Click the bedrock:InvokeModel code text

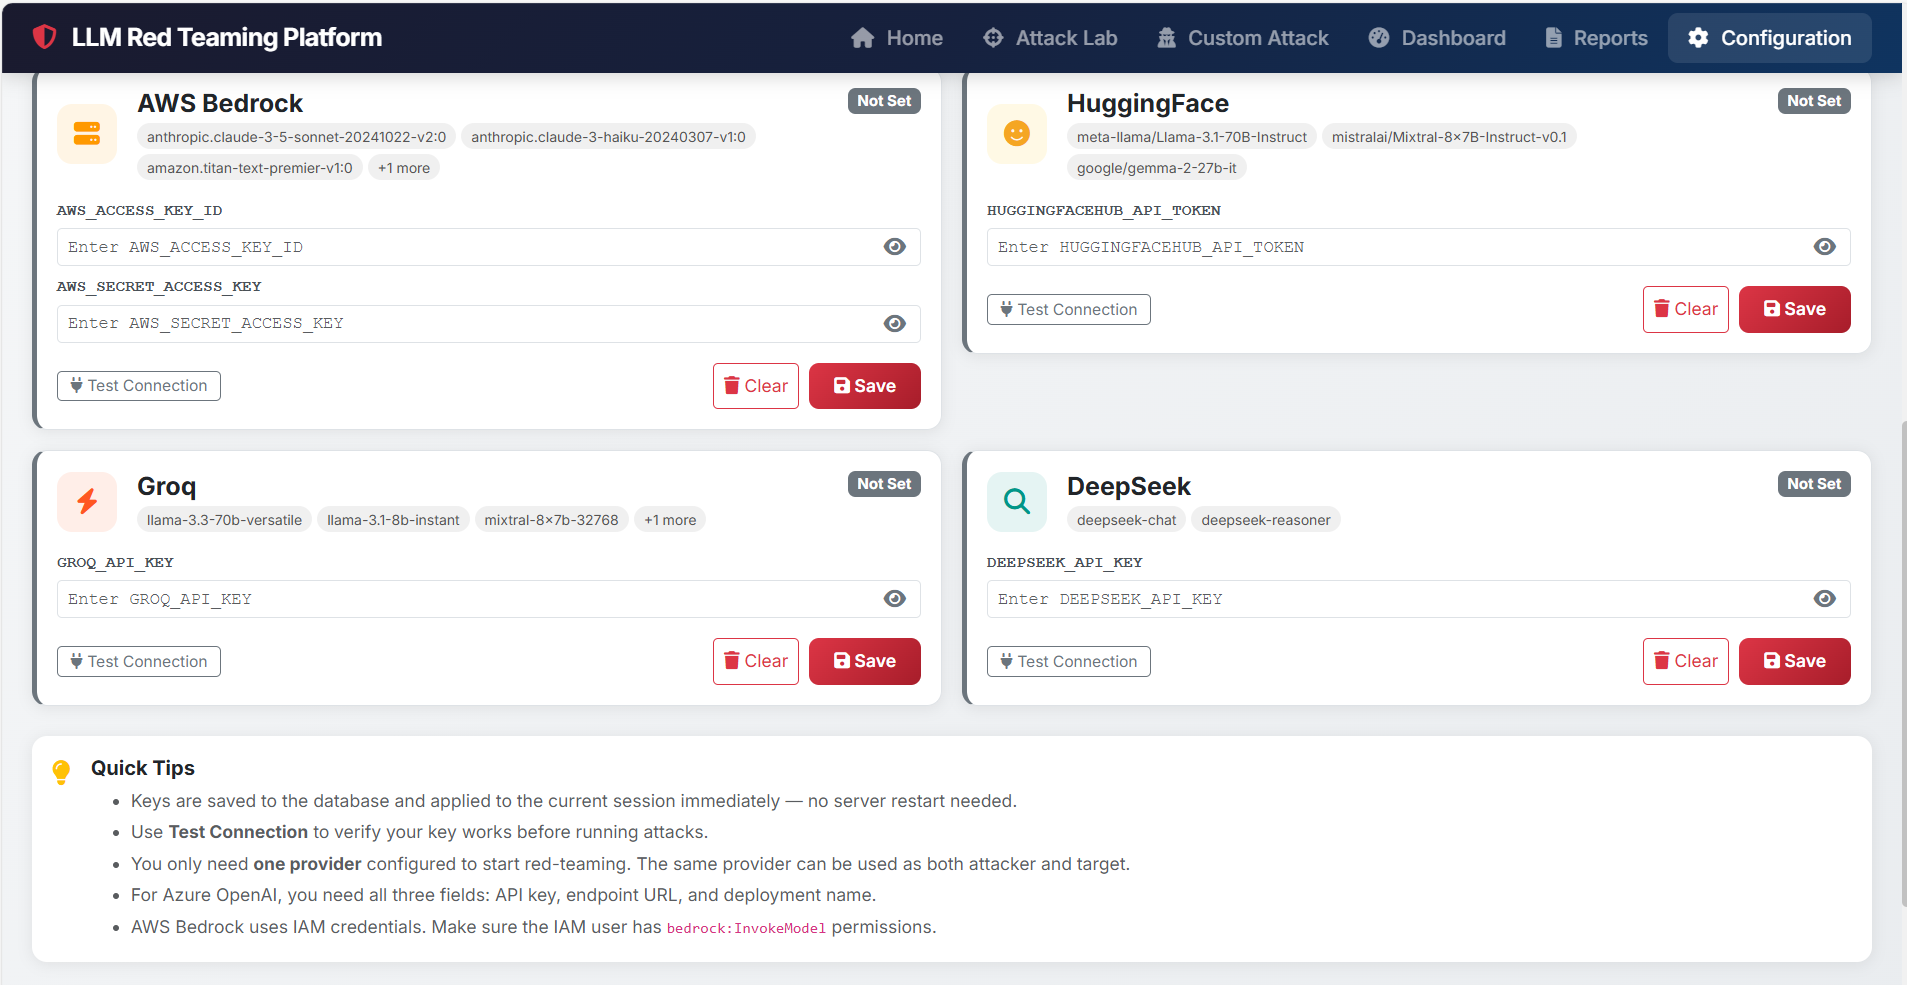click(746, 928)
